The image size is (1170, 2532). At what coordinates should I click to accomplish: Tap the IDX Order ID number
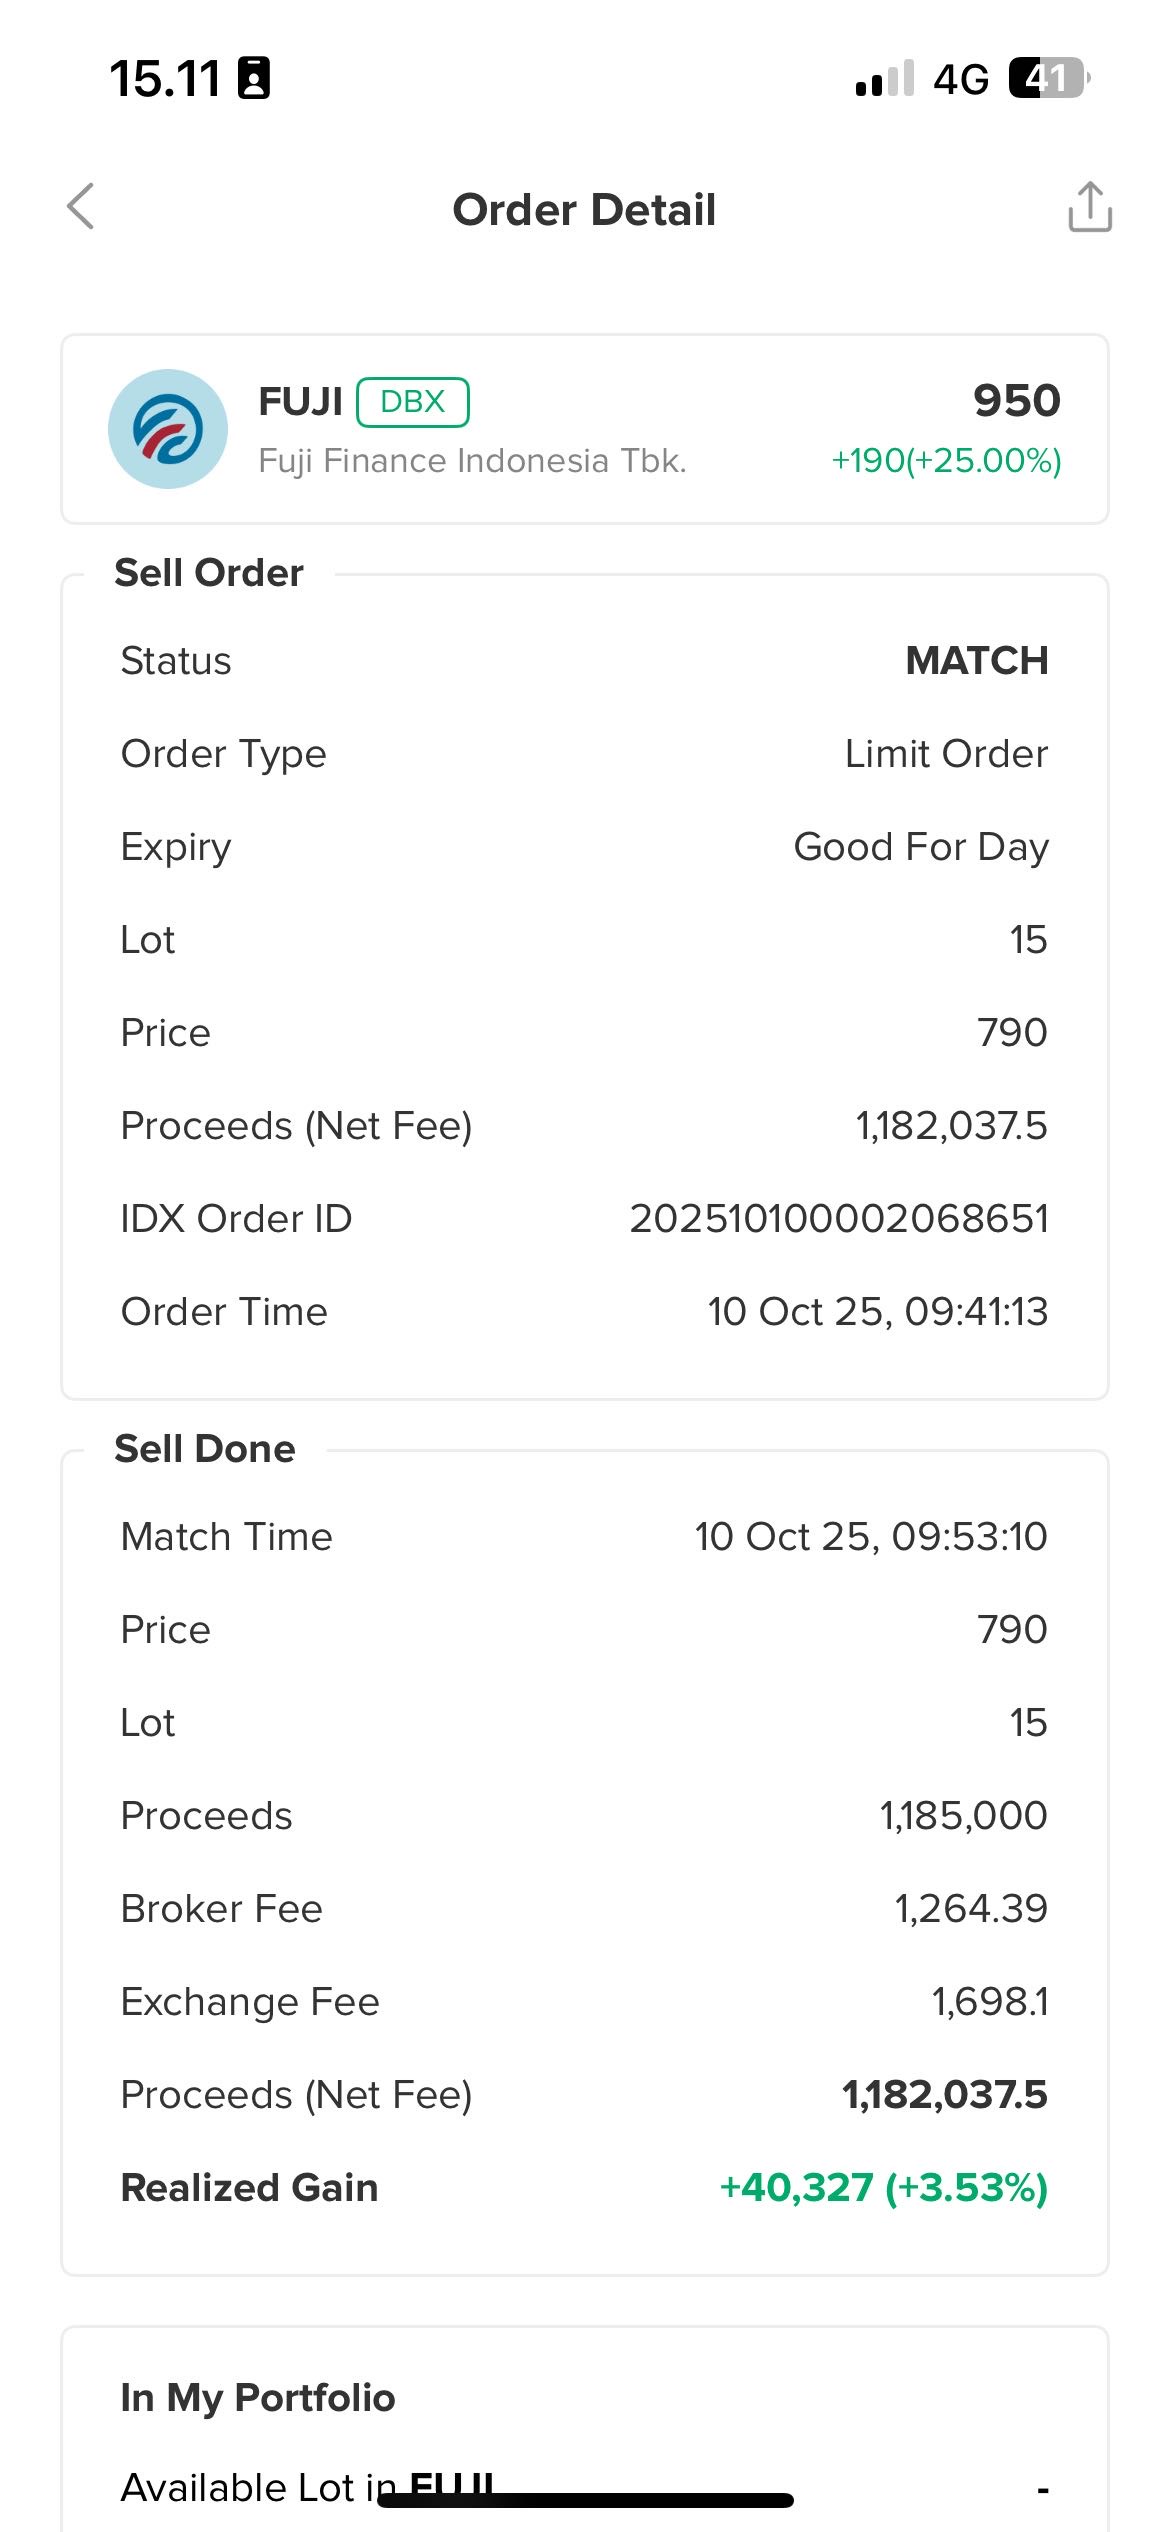838,1219
